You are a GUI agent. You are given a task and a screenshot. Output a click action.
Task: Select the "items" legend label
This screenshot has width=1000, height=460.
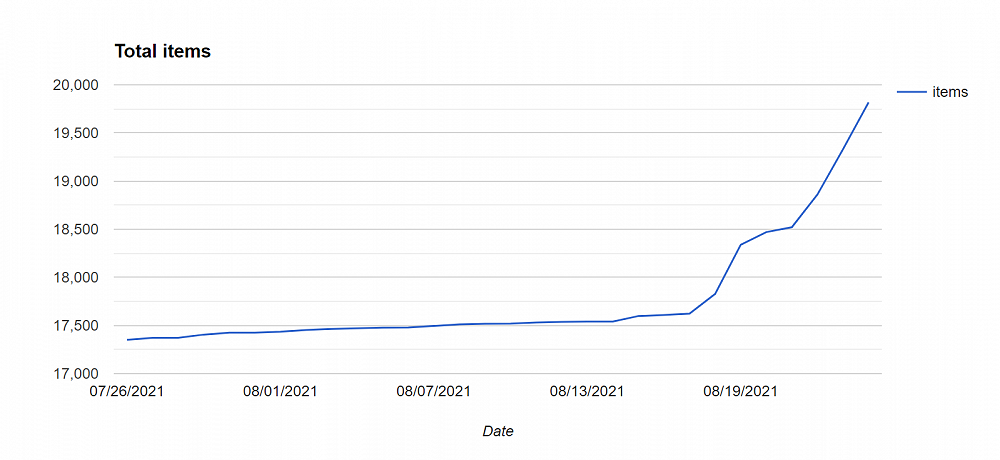click(x=950, y=92)
